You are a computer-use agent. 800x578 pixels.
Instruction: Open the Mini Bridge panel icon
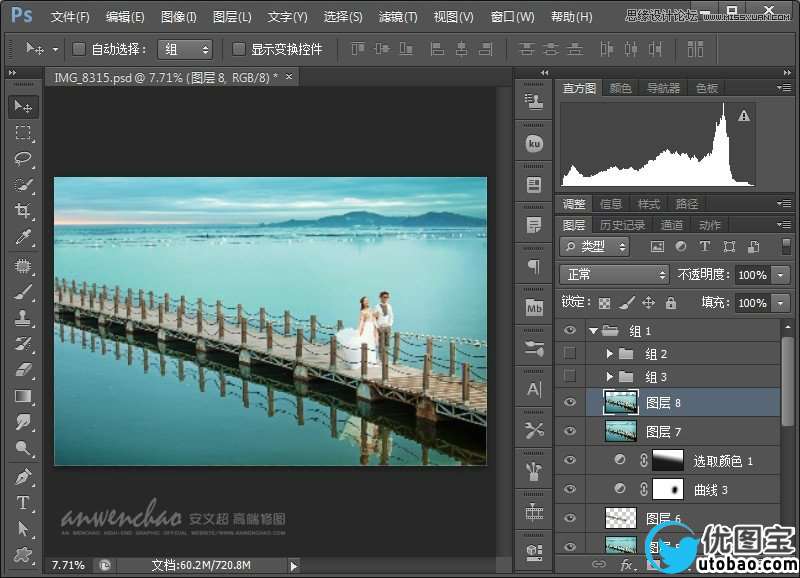point(534,308)
